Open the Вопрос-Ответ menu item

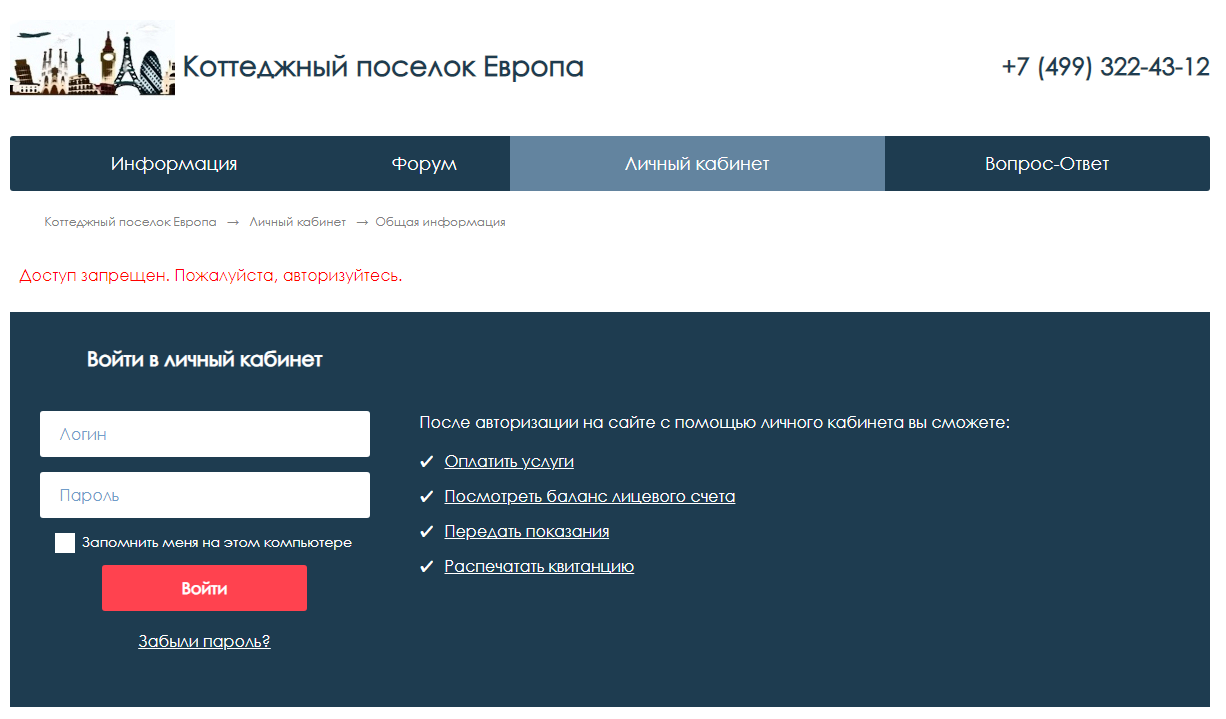(1047, 164)
